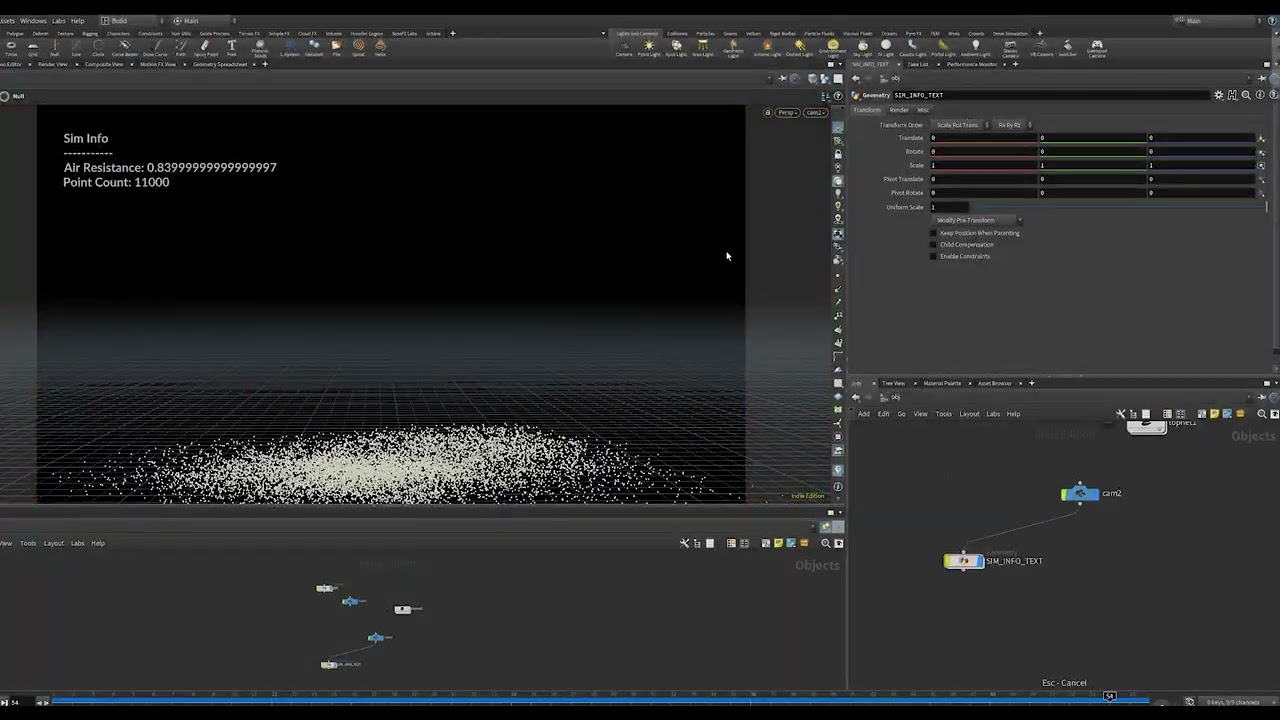Enable Keep Position When Parenting checkbox
1280x720 pixels.
[x=934, y=233]
